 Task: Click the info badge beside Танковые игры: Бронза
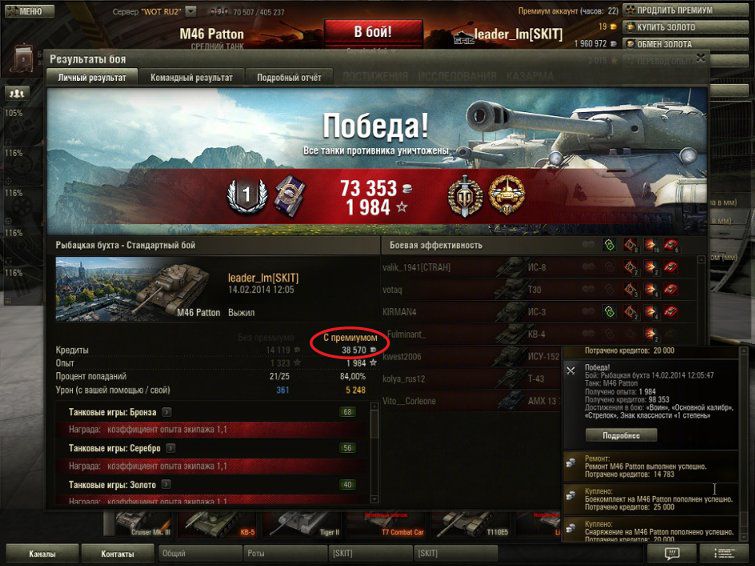coord(166,412)
